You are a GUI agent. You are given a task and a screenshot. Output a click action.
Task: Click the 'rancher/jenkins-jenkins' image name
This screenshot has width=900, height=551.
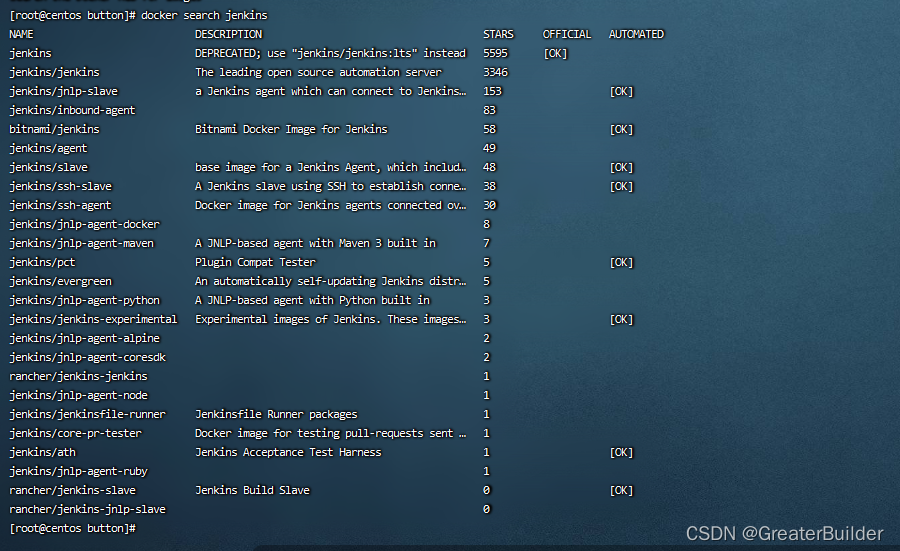(78, 376)
